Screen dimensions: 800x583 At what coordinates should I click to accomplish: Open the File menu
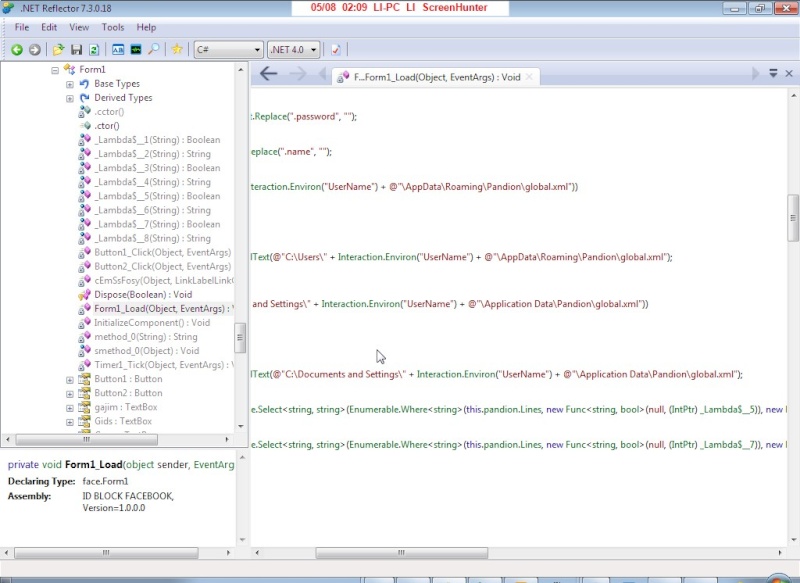coord(22,28)
